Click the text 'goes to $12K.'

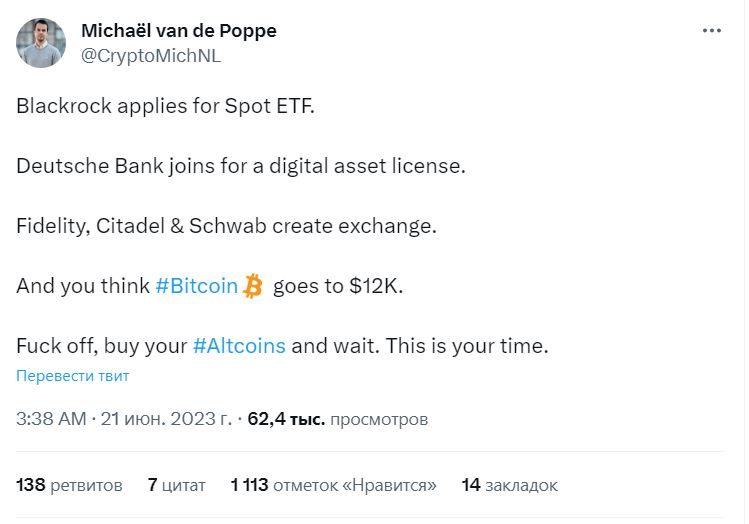pyautogui.click(x=337, y=287)
